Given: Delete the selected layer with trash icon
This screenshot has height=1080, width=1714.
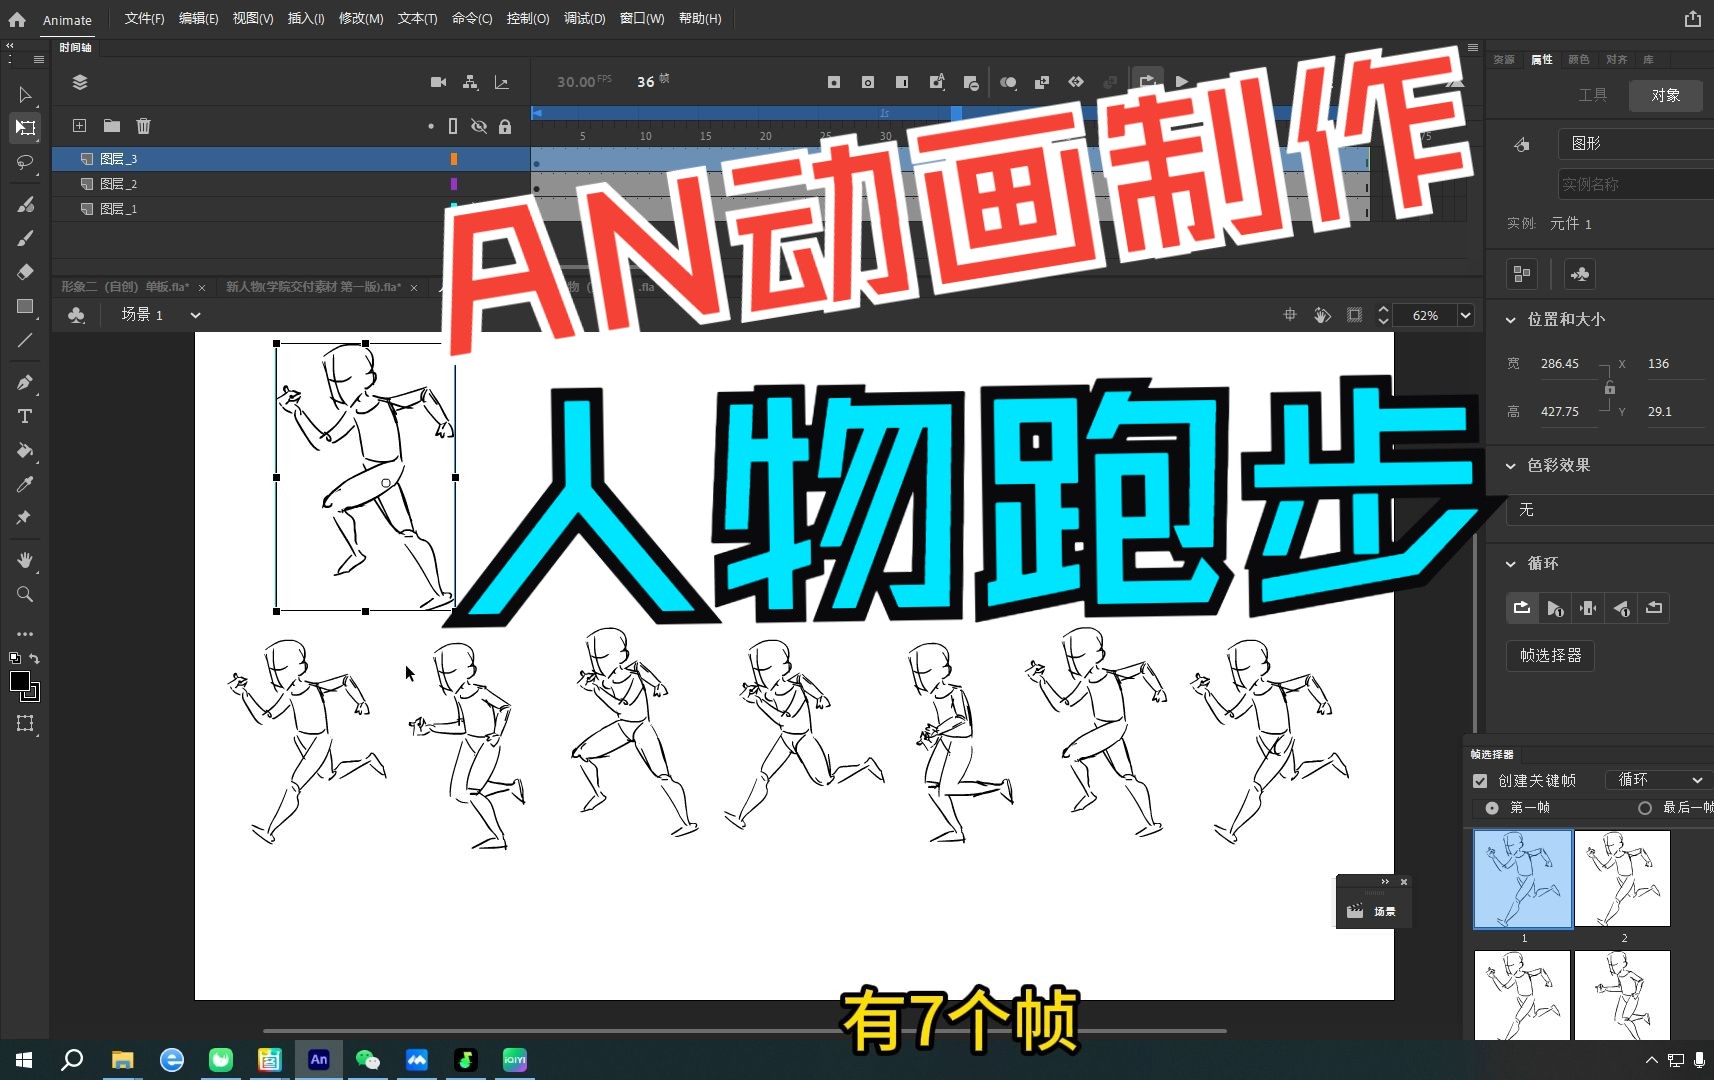Looking at the screenshot, I should 144,126.
